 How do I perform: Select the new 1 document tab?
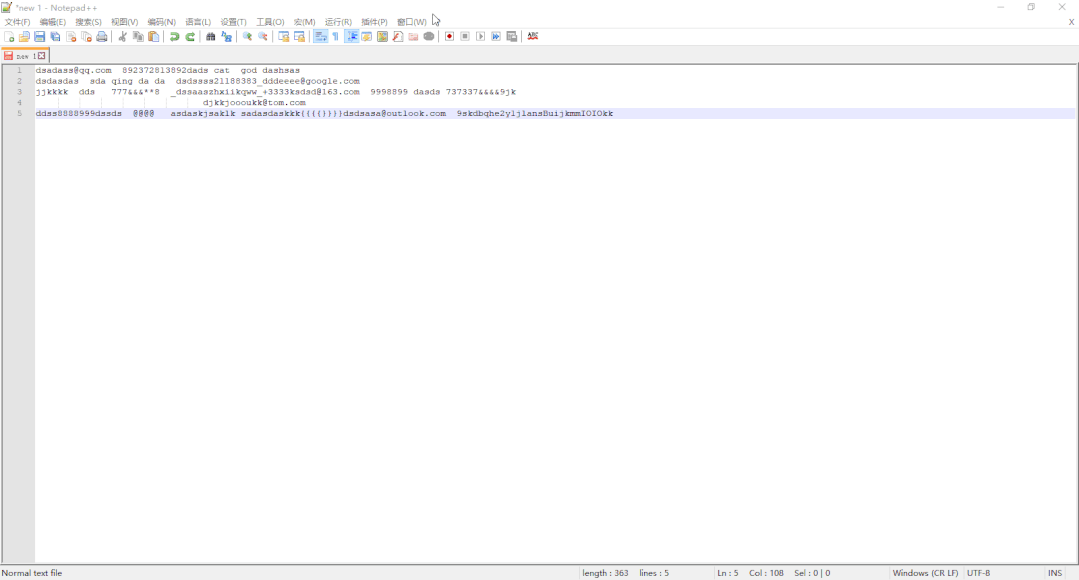(25, 56)
